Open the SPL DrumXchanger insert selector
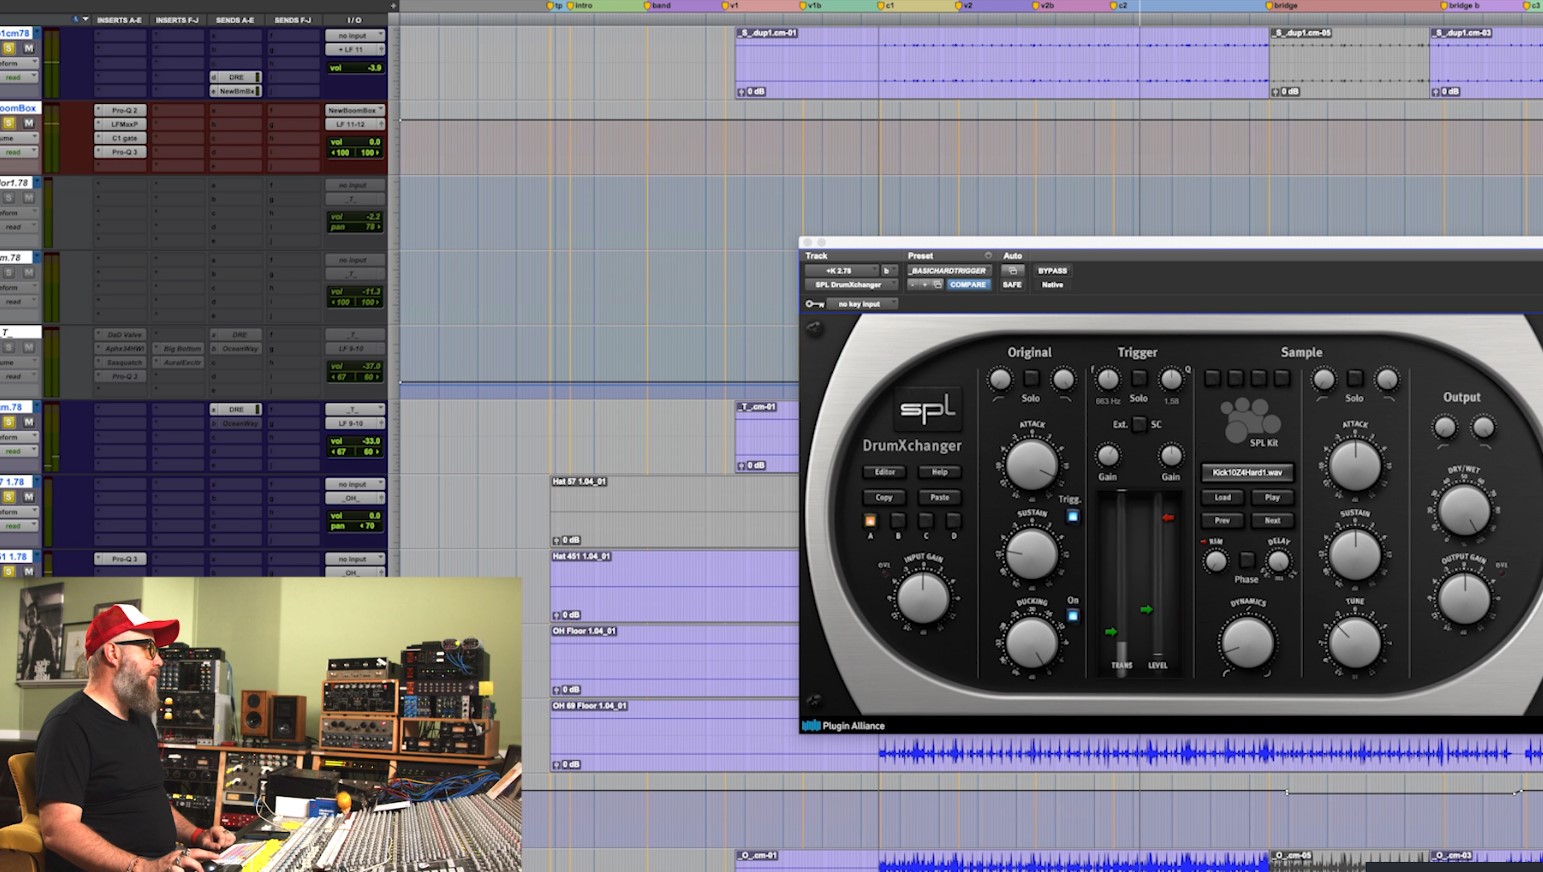The image size is (1543, 872). pyautogui.click(x=851, y=285)
